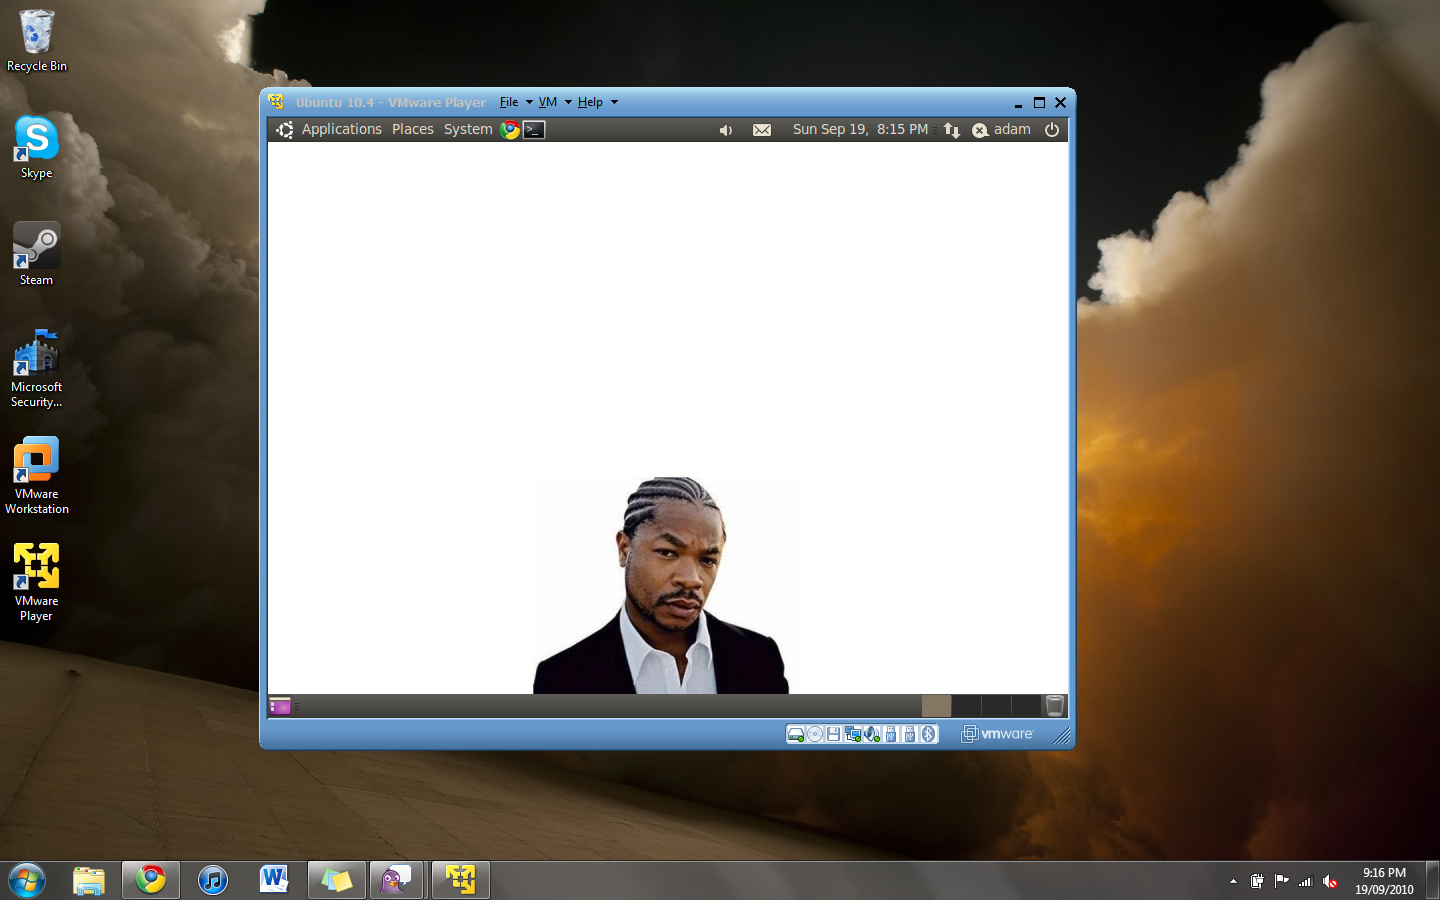Open the Ubuntu Applications menu

pyautogui.click(x=341, y=130)
